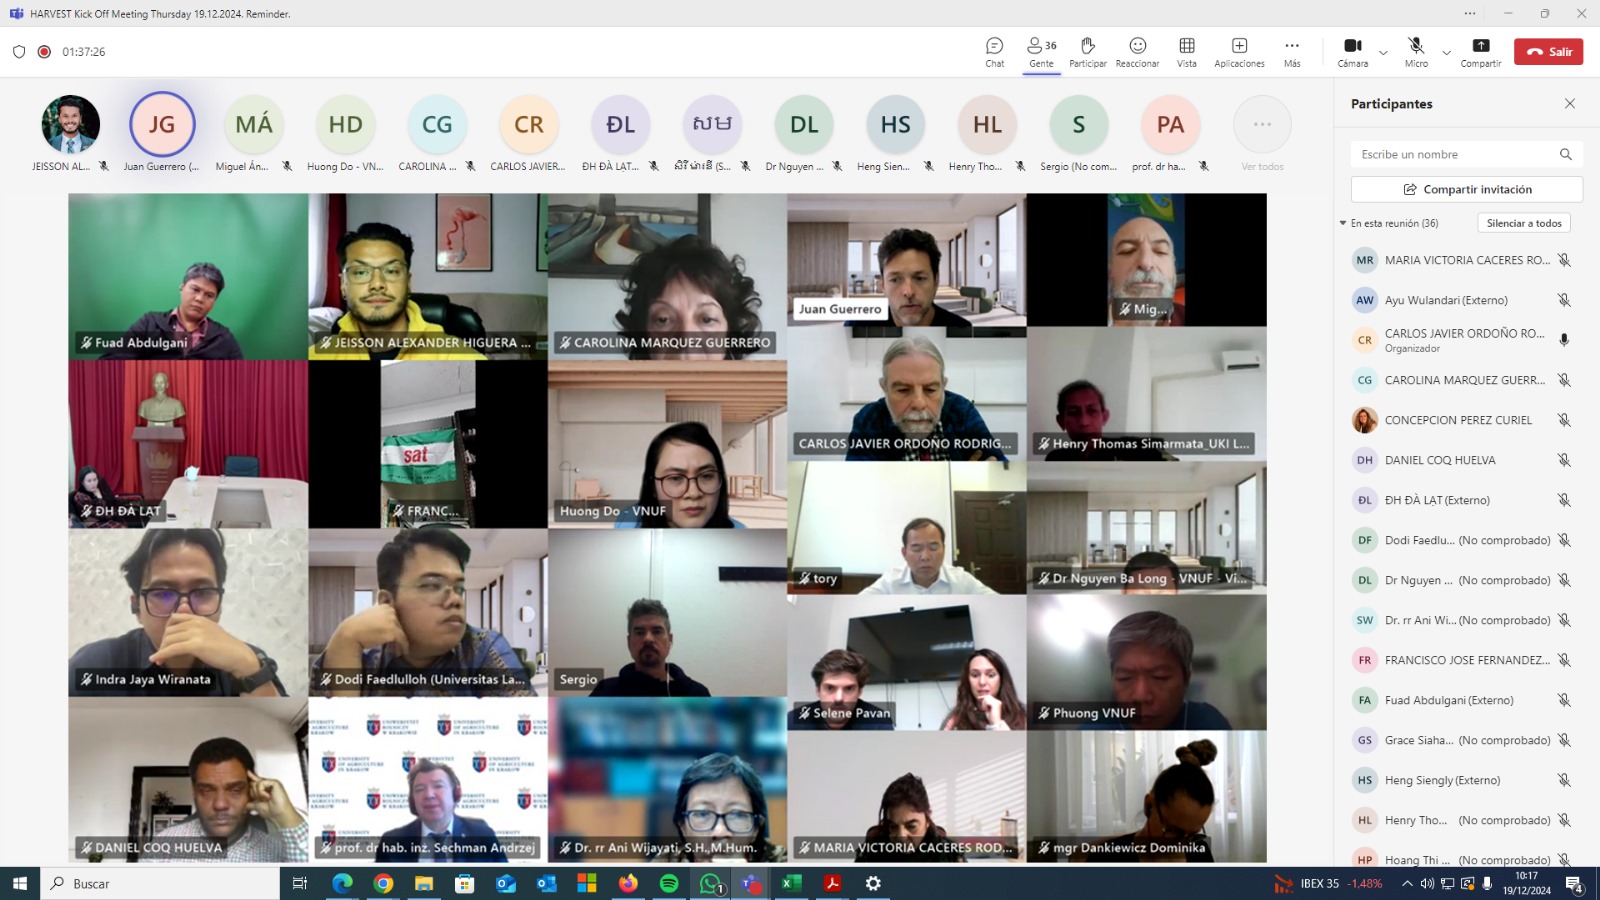Toggle mic icon for Ayu Wulandari
This screenshot has height=900, width=1600.
click(x=1564, y=300)
